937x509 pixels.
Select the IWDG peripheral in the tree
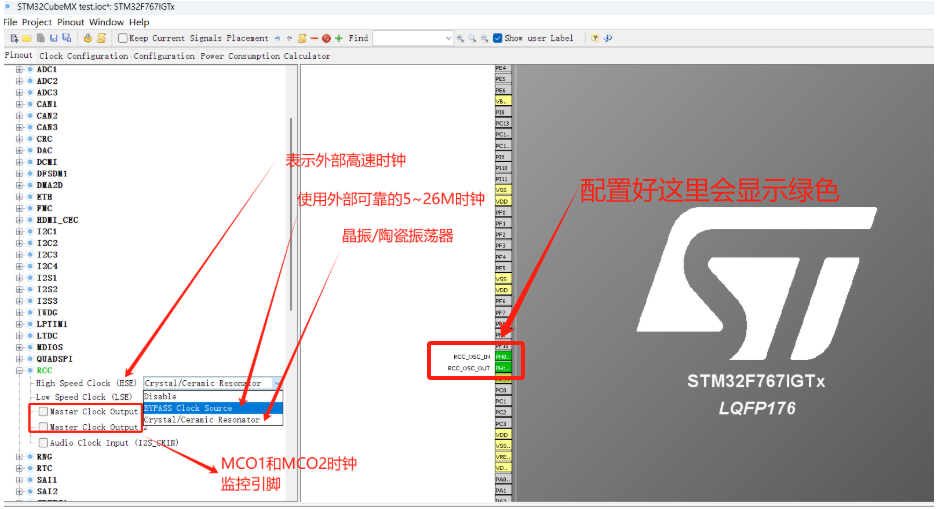point(47,312)
